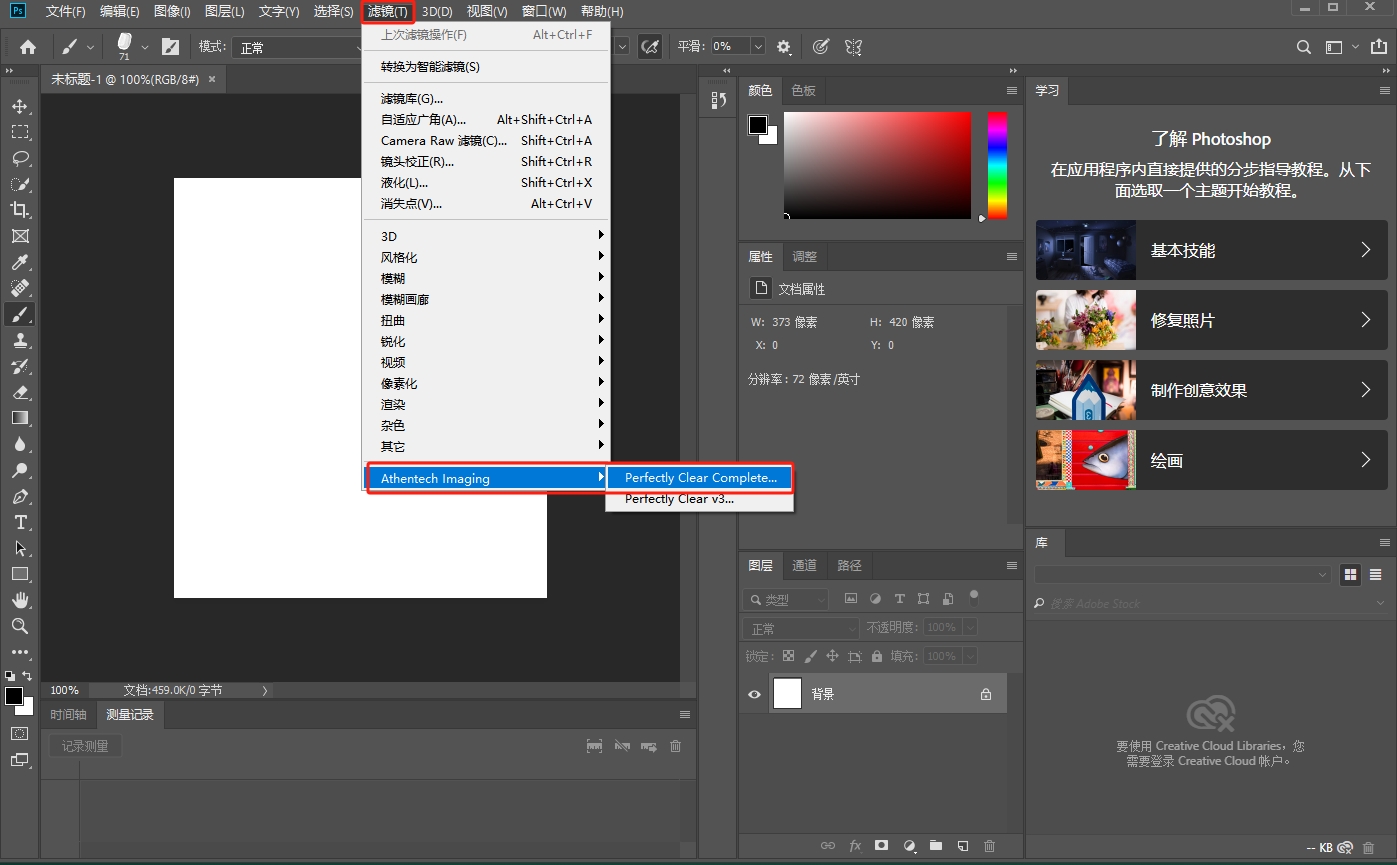
Task: Open the 基本技能 tutorial
Action: pyautogui.click(x=1211, y=250)
